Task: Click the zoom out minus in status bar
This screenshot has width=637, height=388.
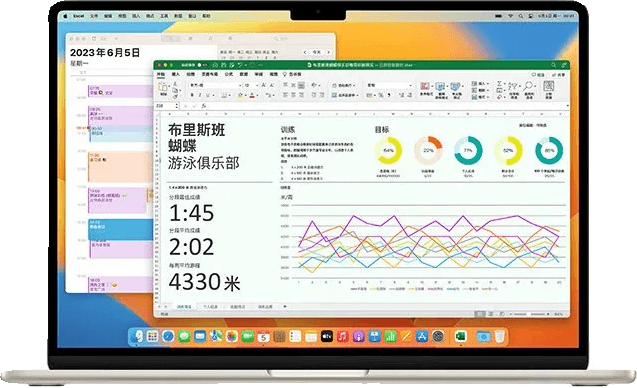Action: pyautogui.click(x=511, y=314)
